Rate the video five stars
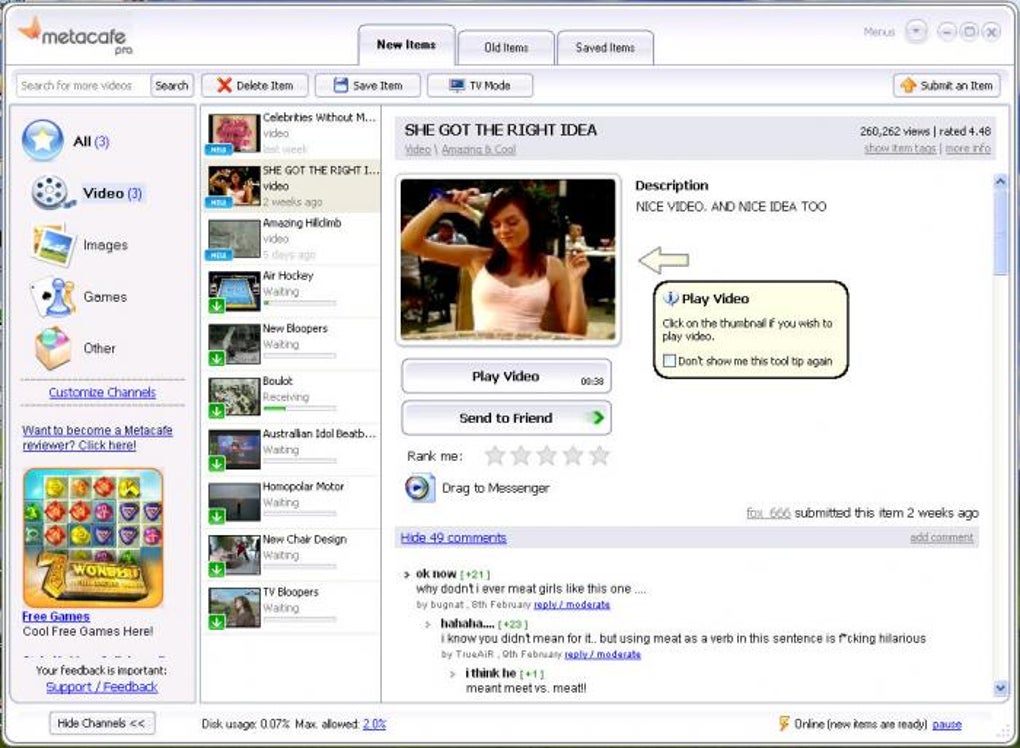The height and width of the screenshot is (748, 1020). click(x=599, y=455)
